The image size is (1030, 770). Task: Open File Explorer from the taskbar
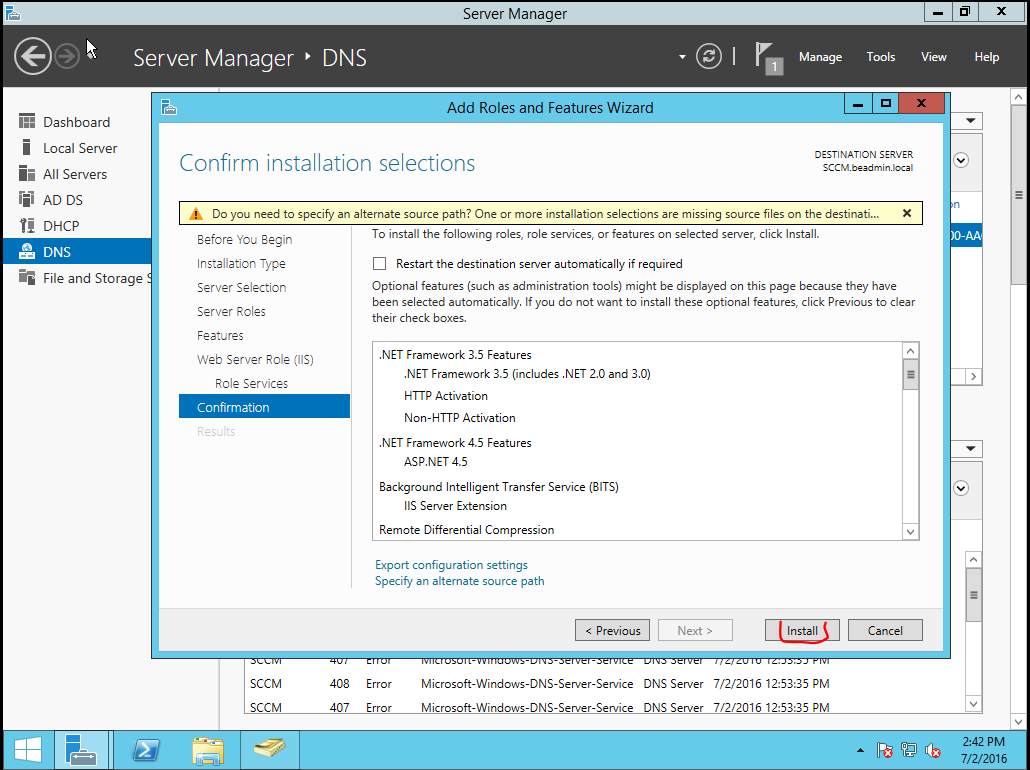tap(208, 750)
